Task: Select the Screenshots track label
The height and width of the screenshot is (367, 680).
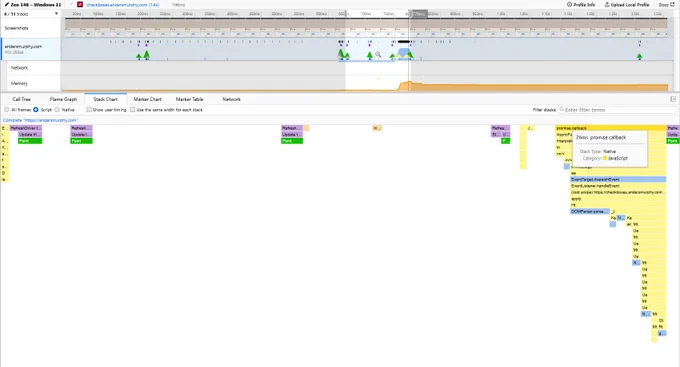Action: 16,28
